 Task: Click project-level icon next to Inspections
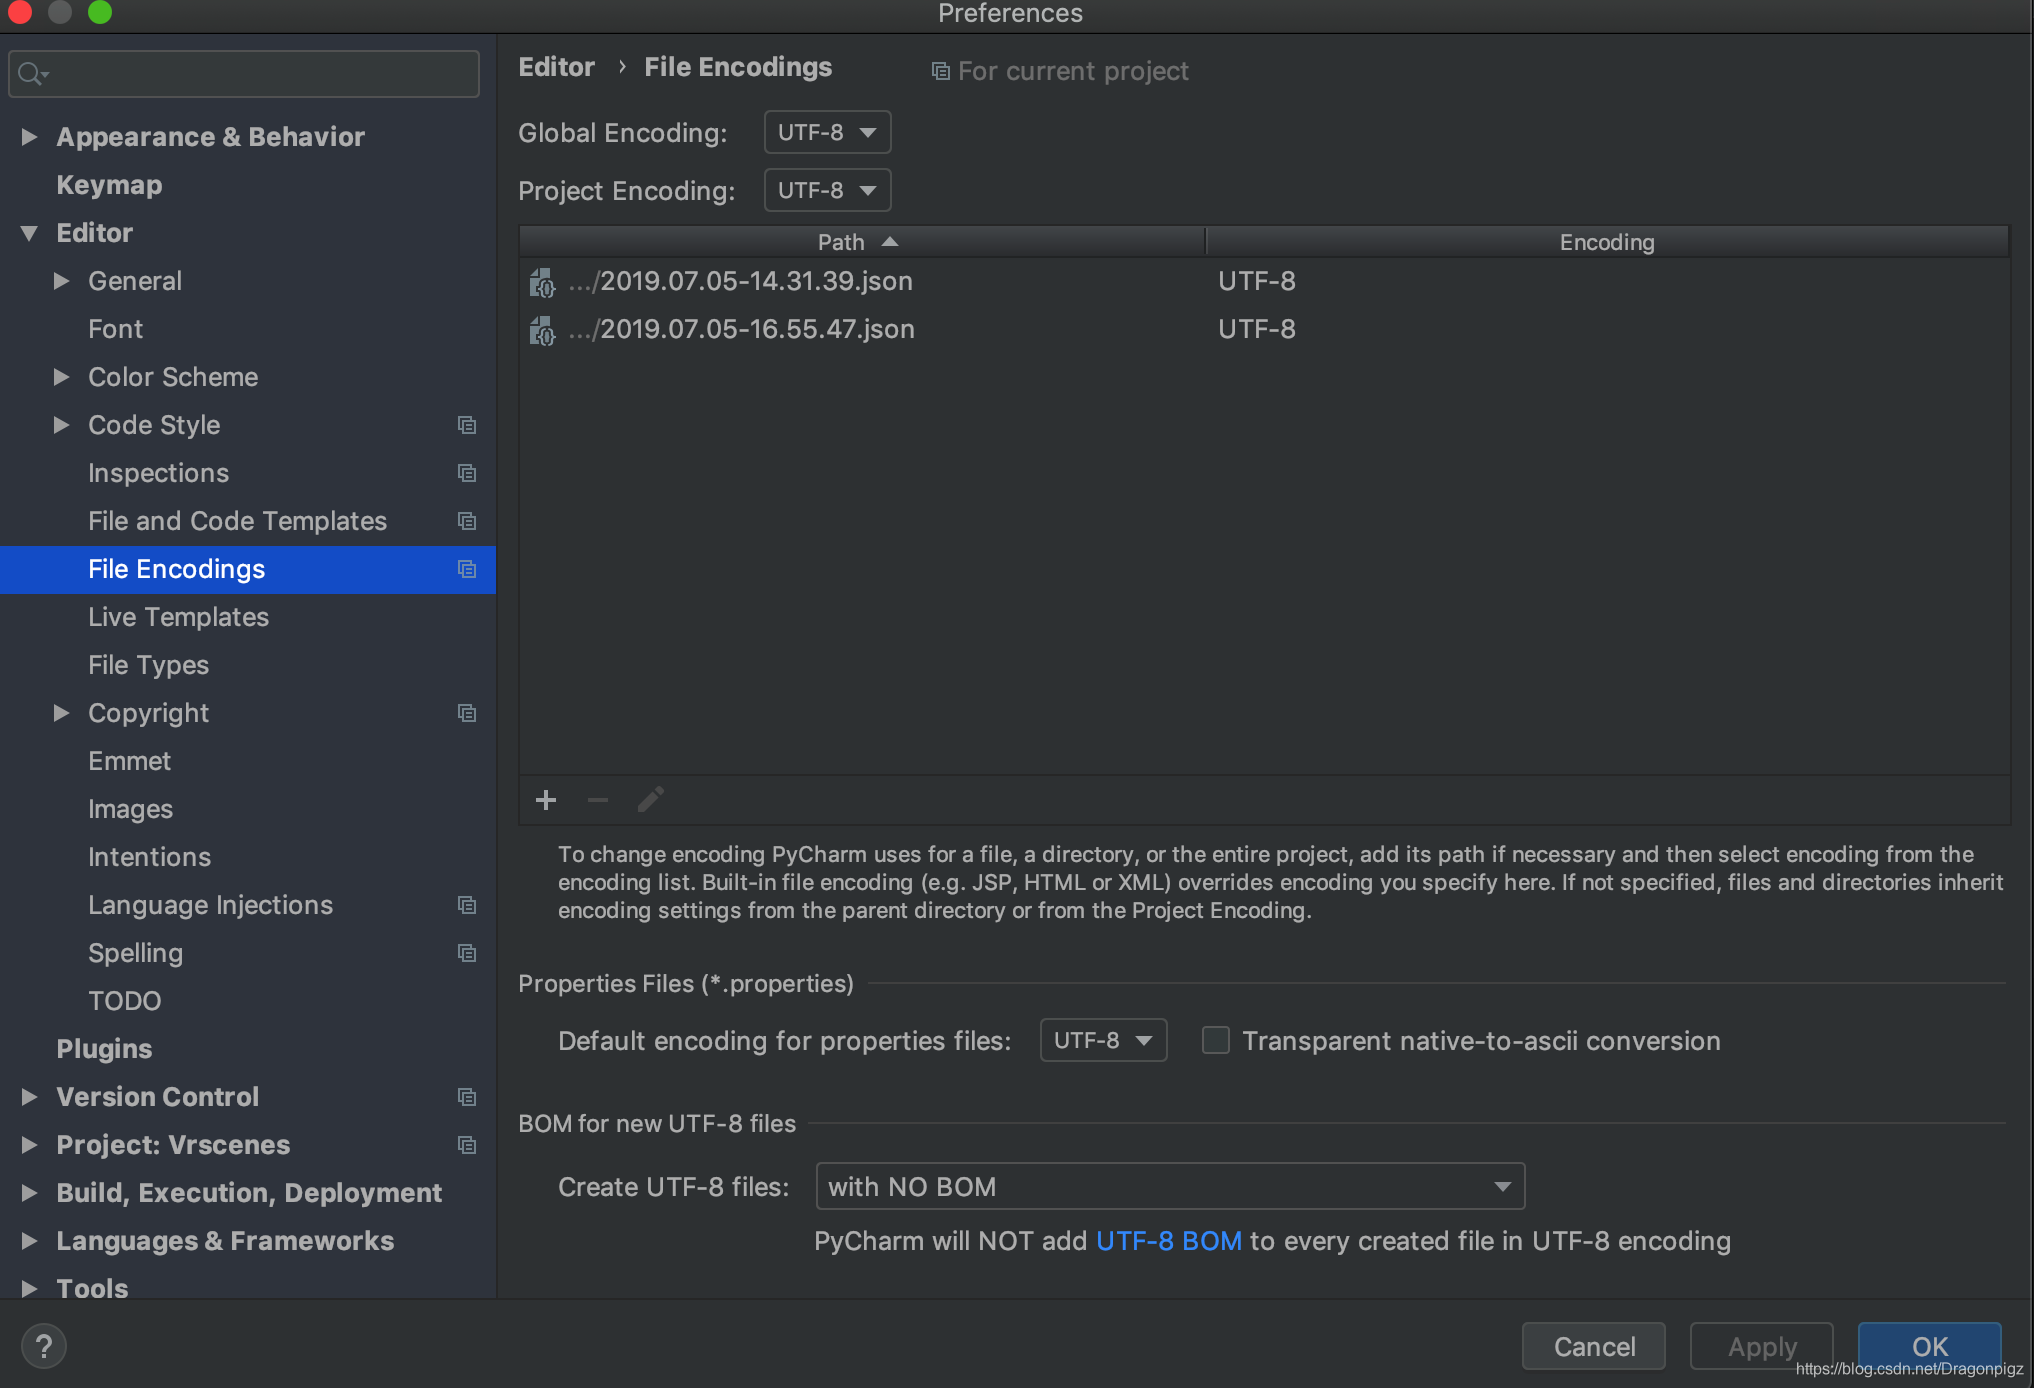point(467,473)
